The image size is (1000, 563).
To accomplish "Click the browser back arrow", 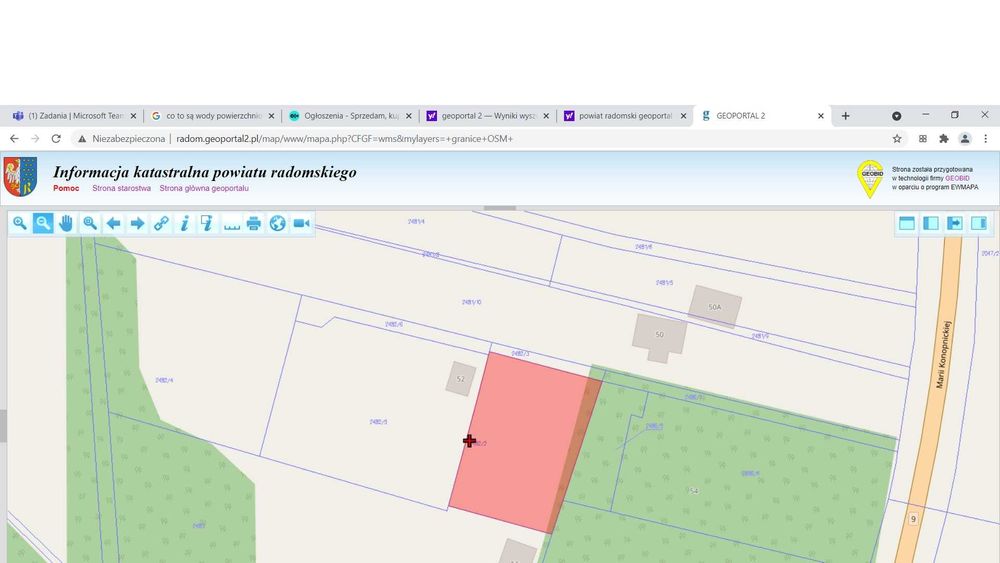I will pos(14,138).
